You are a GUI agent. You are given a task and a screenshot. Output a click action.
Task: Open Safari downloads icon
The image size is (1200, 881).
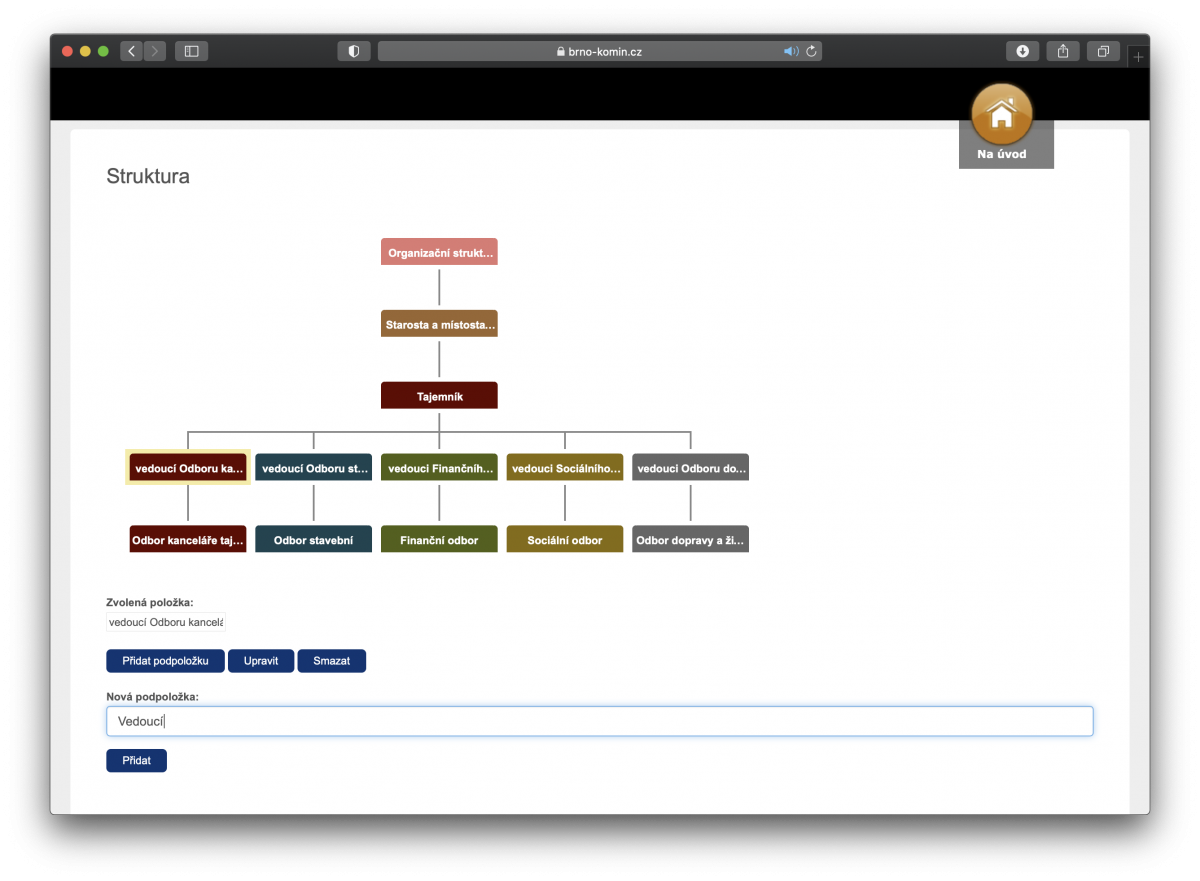1022,51
